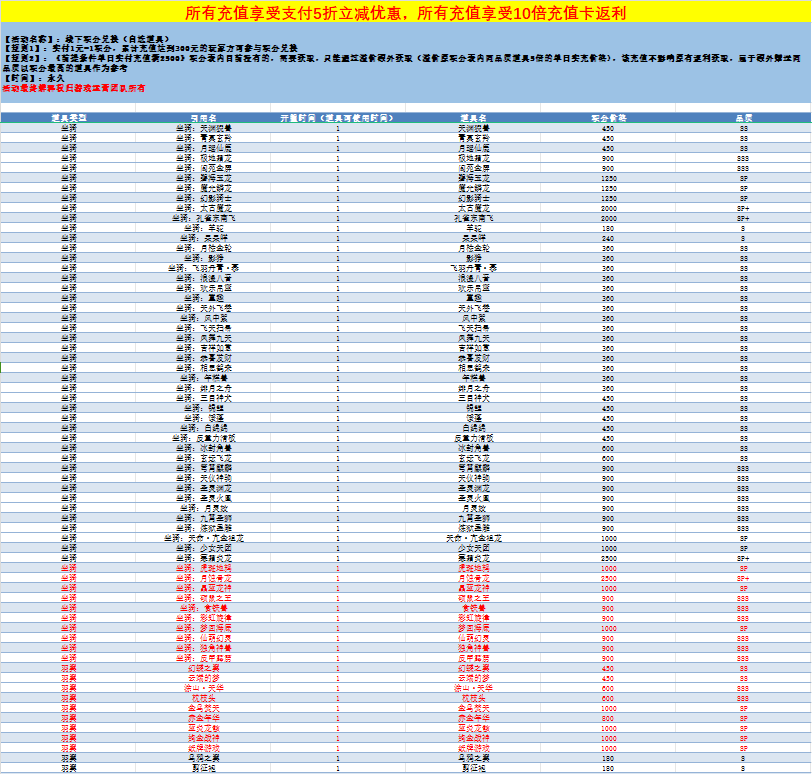Click the yellow promotional banner at top

(x=405, y=13)
